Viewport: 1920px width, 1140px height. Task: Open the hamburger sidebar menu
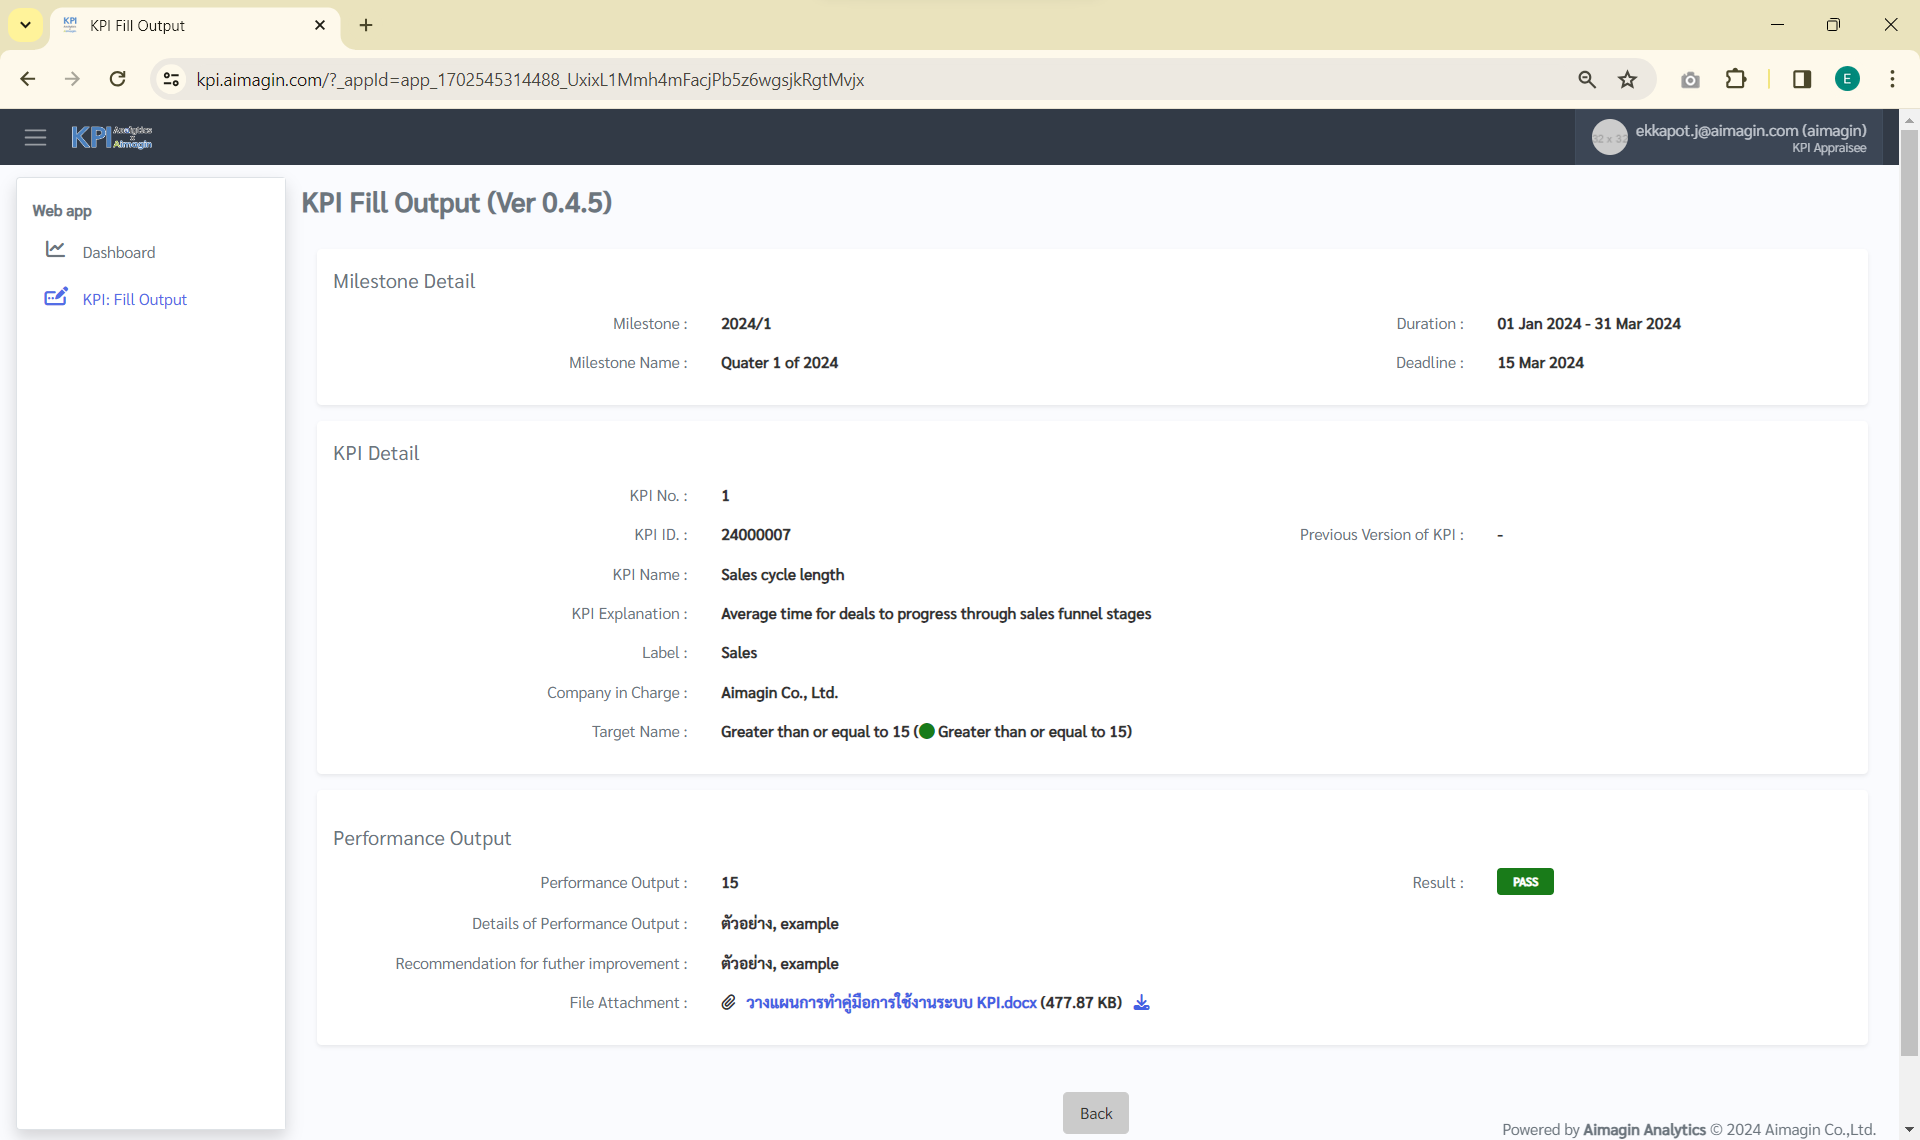[x=35, y=137]
